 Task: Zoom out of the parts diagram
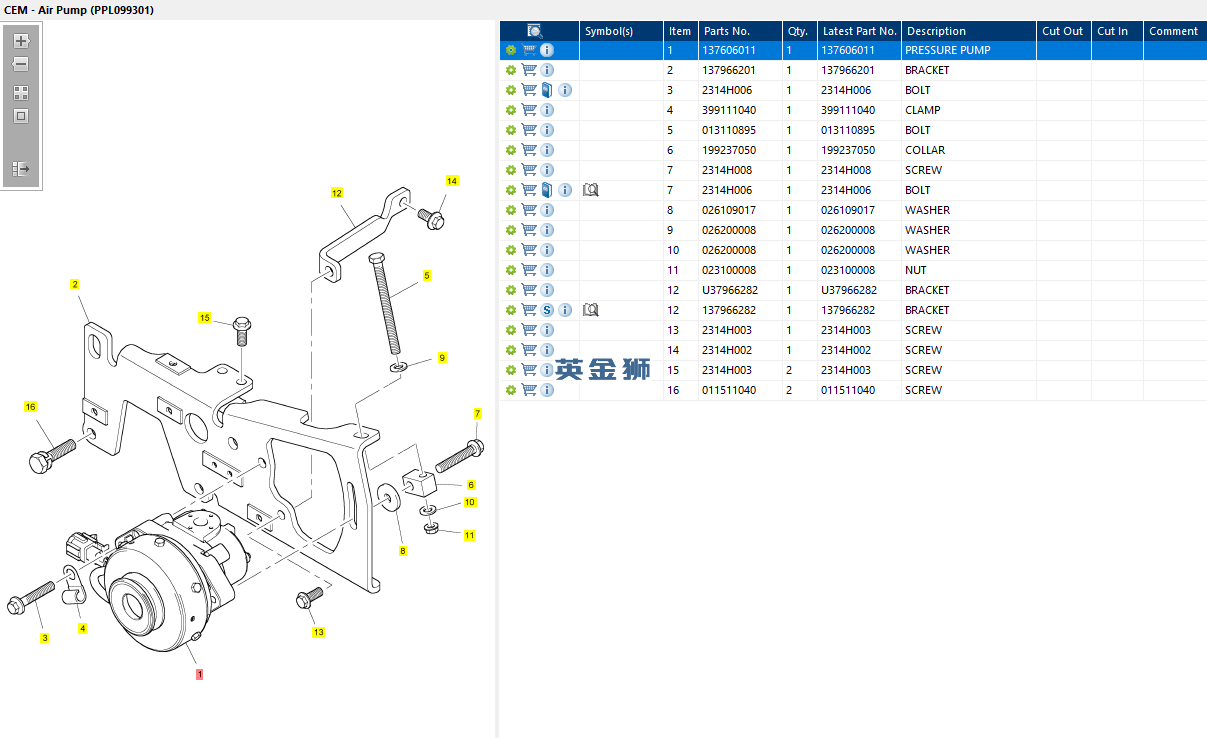[21, 64]
